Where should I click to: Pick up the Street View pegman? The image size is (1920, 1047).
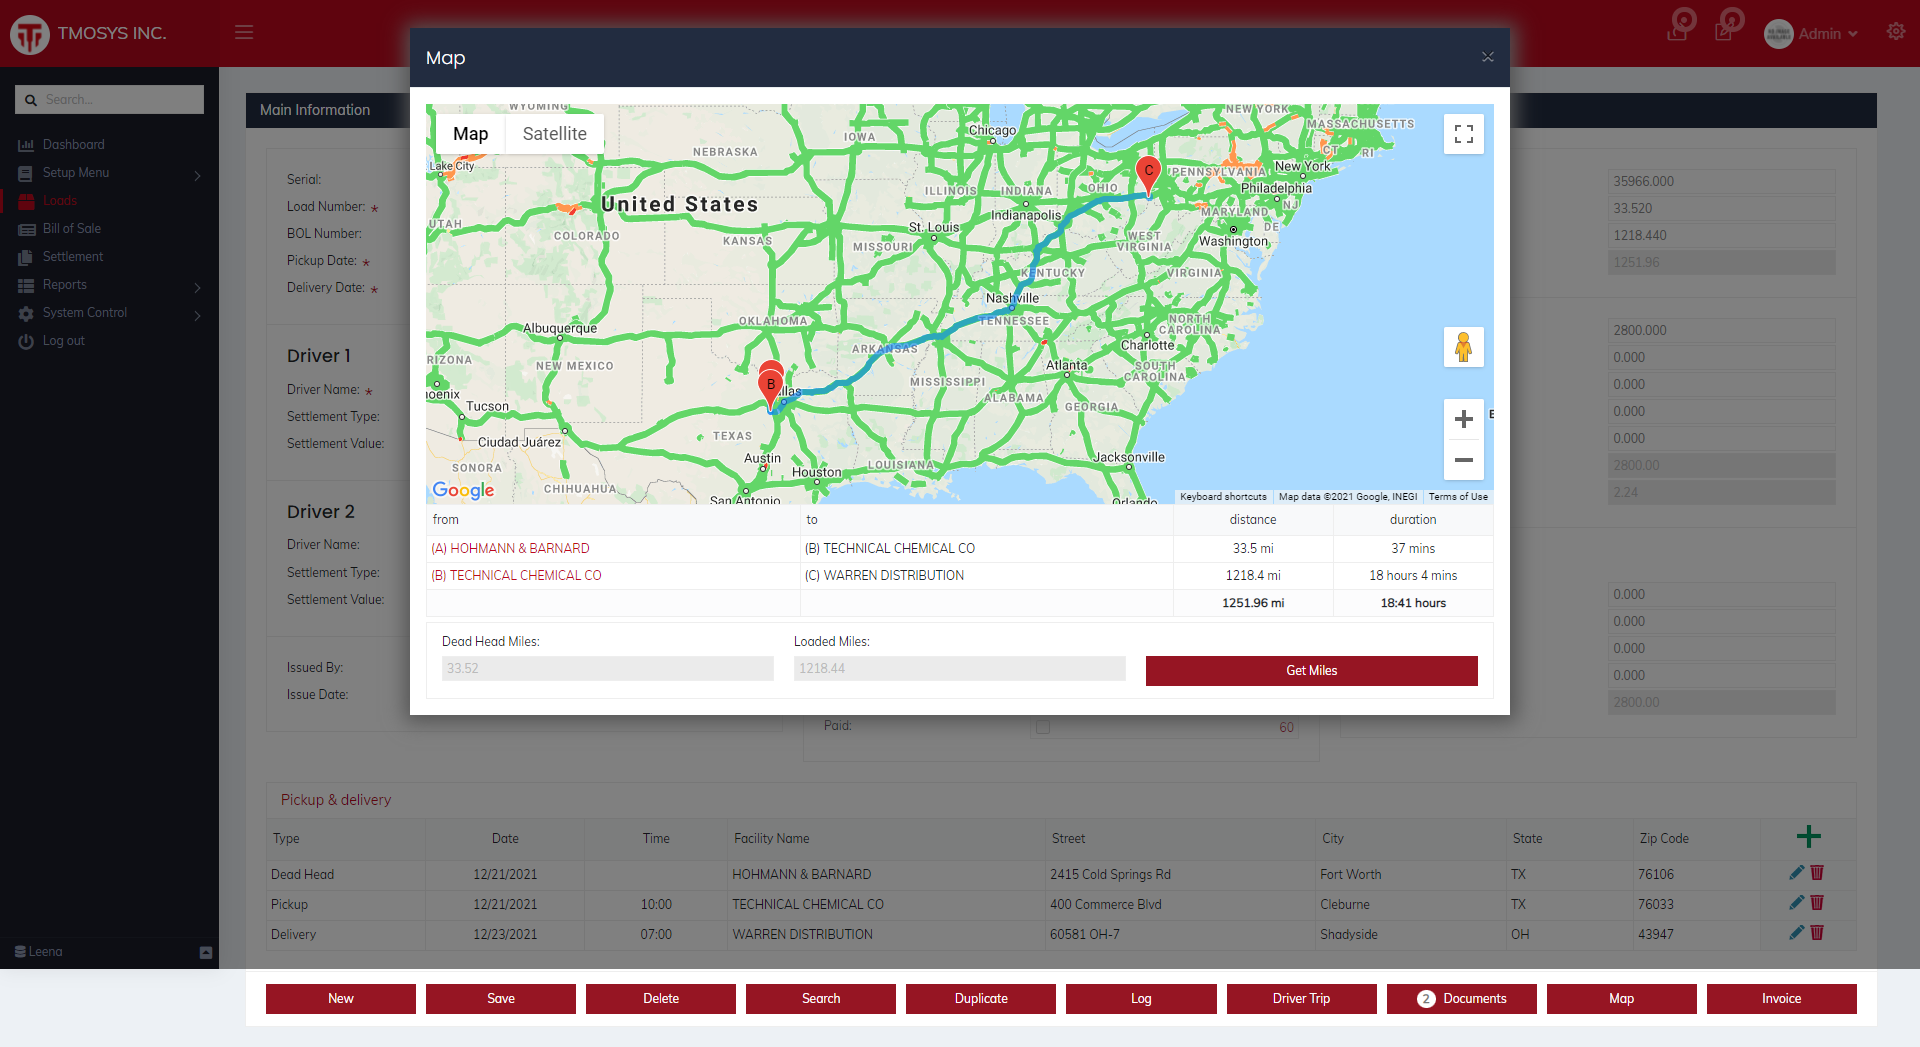click(1464, 347)
